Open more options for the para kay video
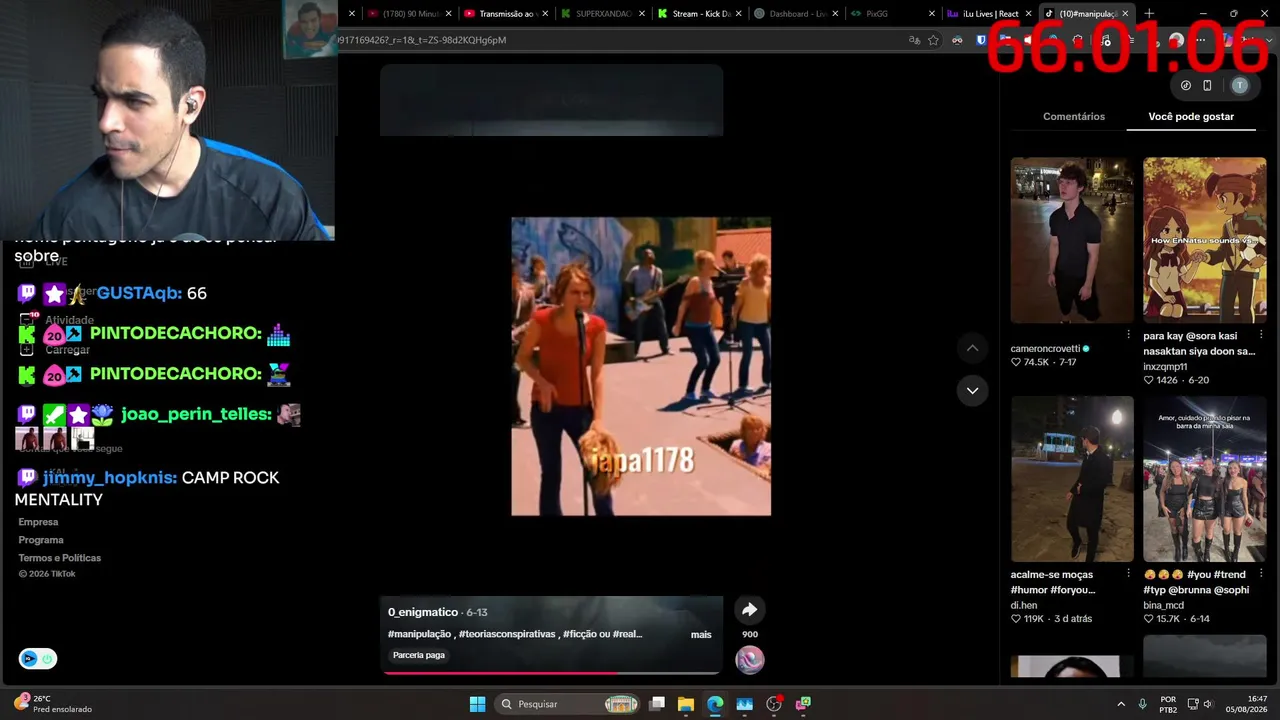The height and width of the screenshot is (720, 1280). [x=1261, y=335]
